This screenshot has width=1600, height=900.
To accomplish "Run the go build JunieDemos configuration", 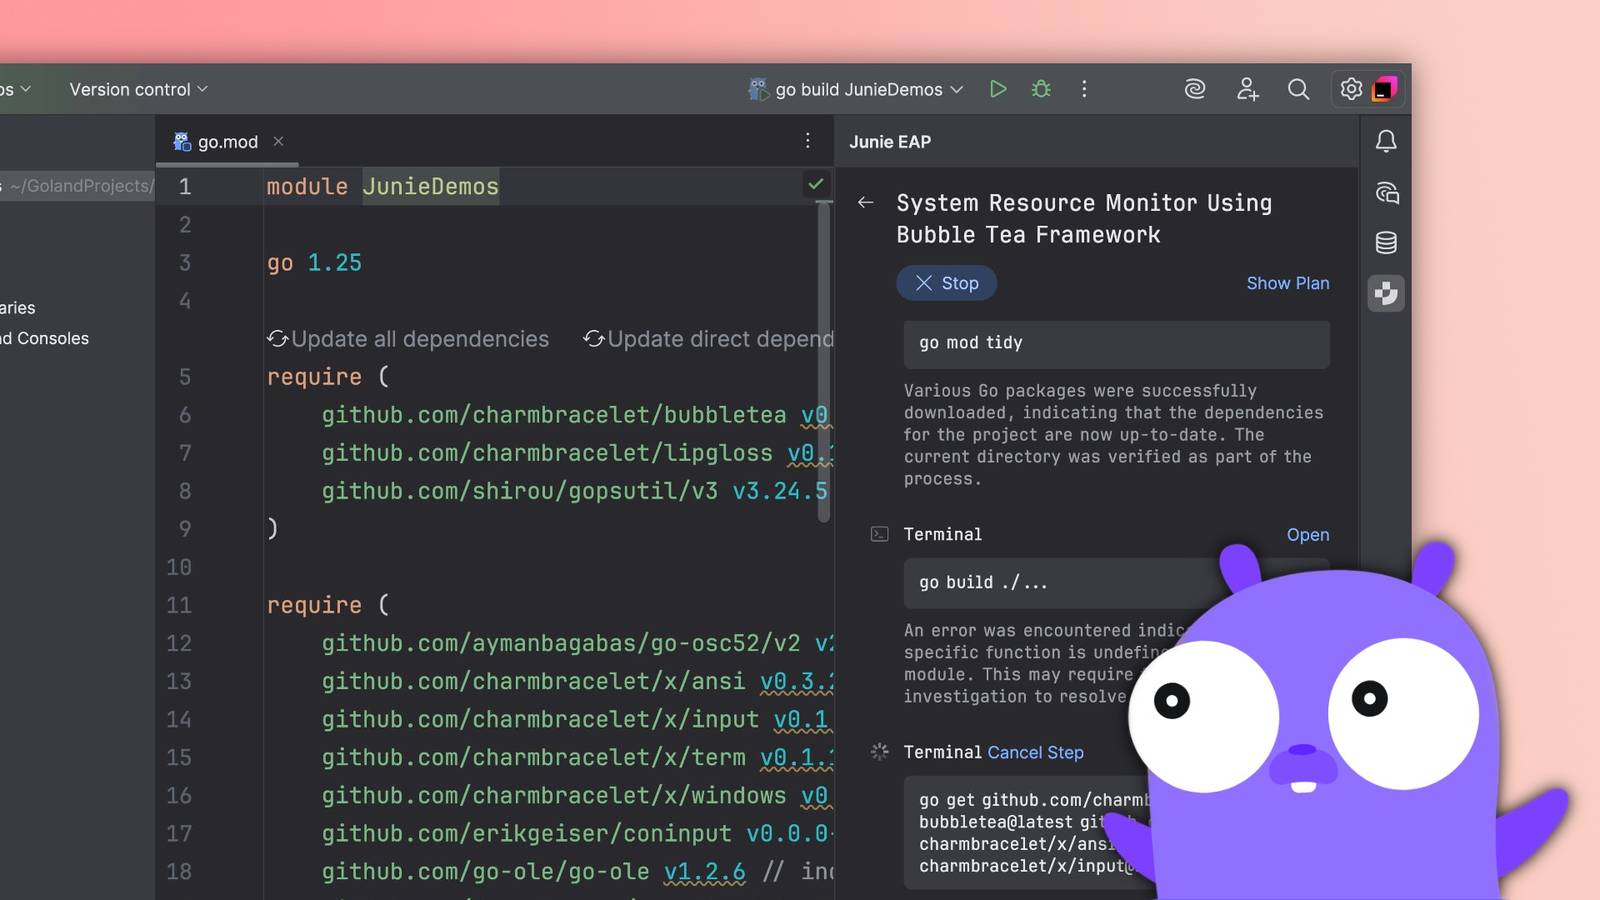I will click(997, 89).
